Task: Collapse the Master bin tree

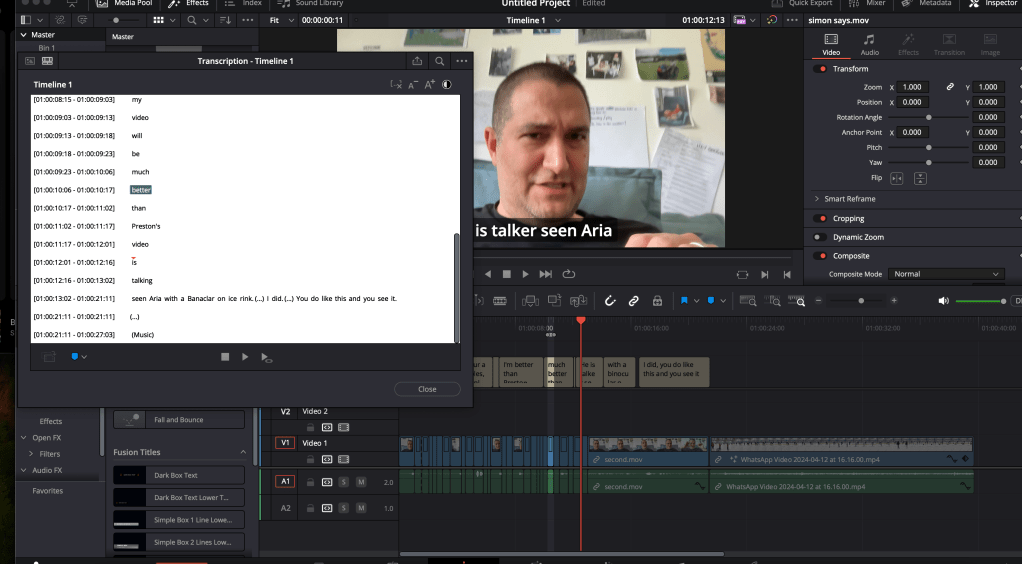Action: [x=23, y=35]
